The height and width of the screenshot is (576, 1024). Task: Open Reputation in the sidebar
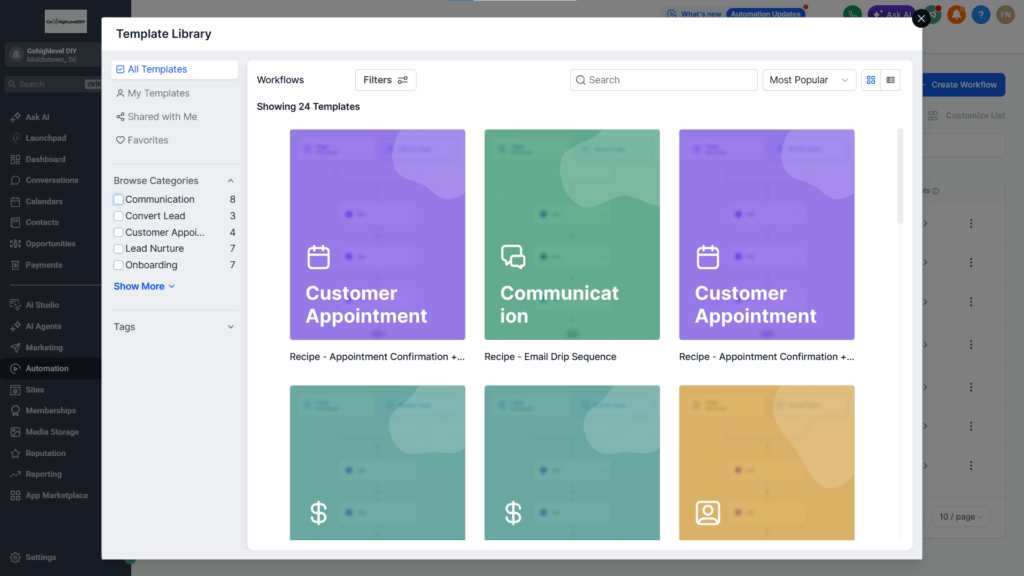(45, 453)
